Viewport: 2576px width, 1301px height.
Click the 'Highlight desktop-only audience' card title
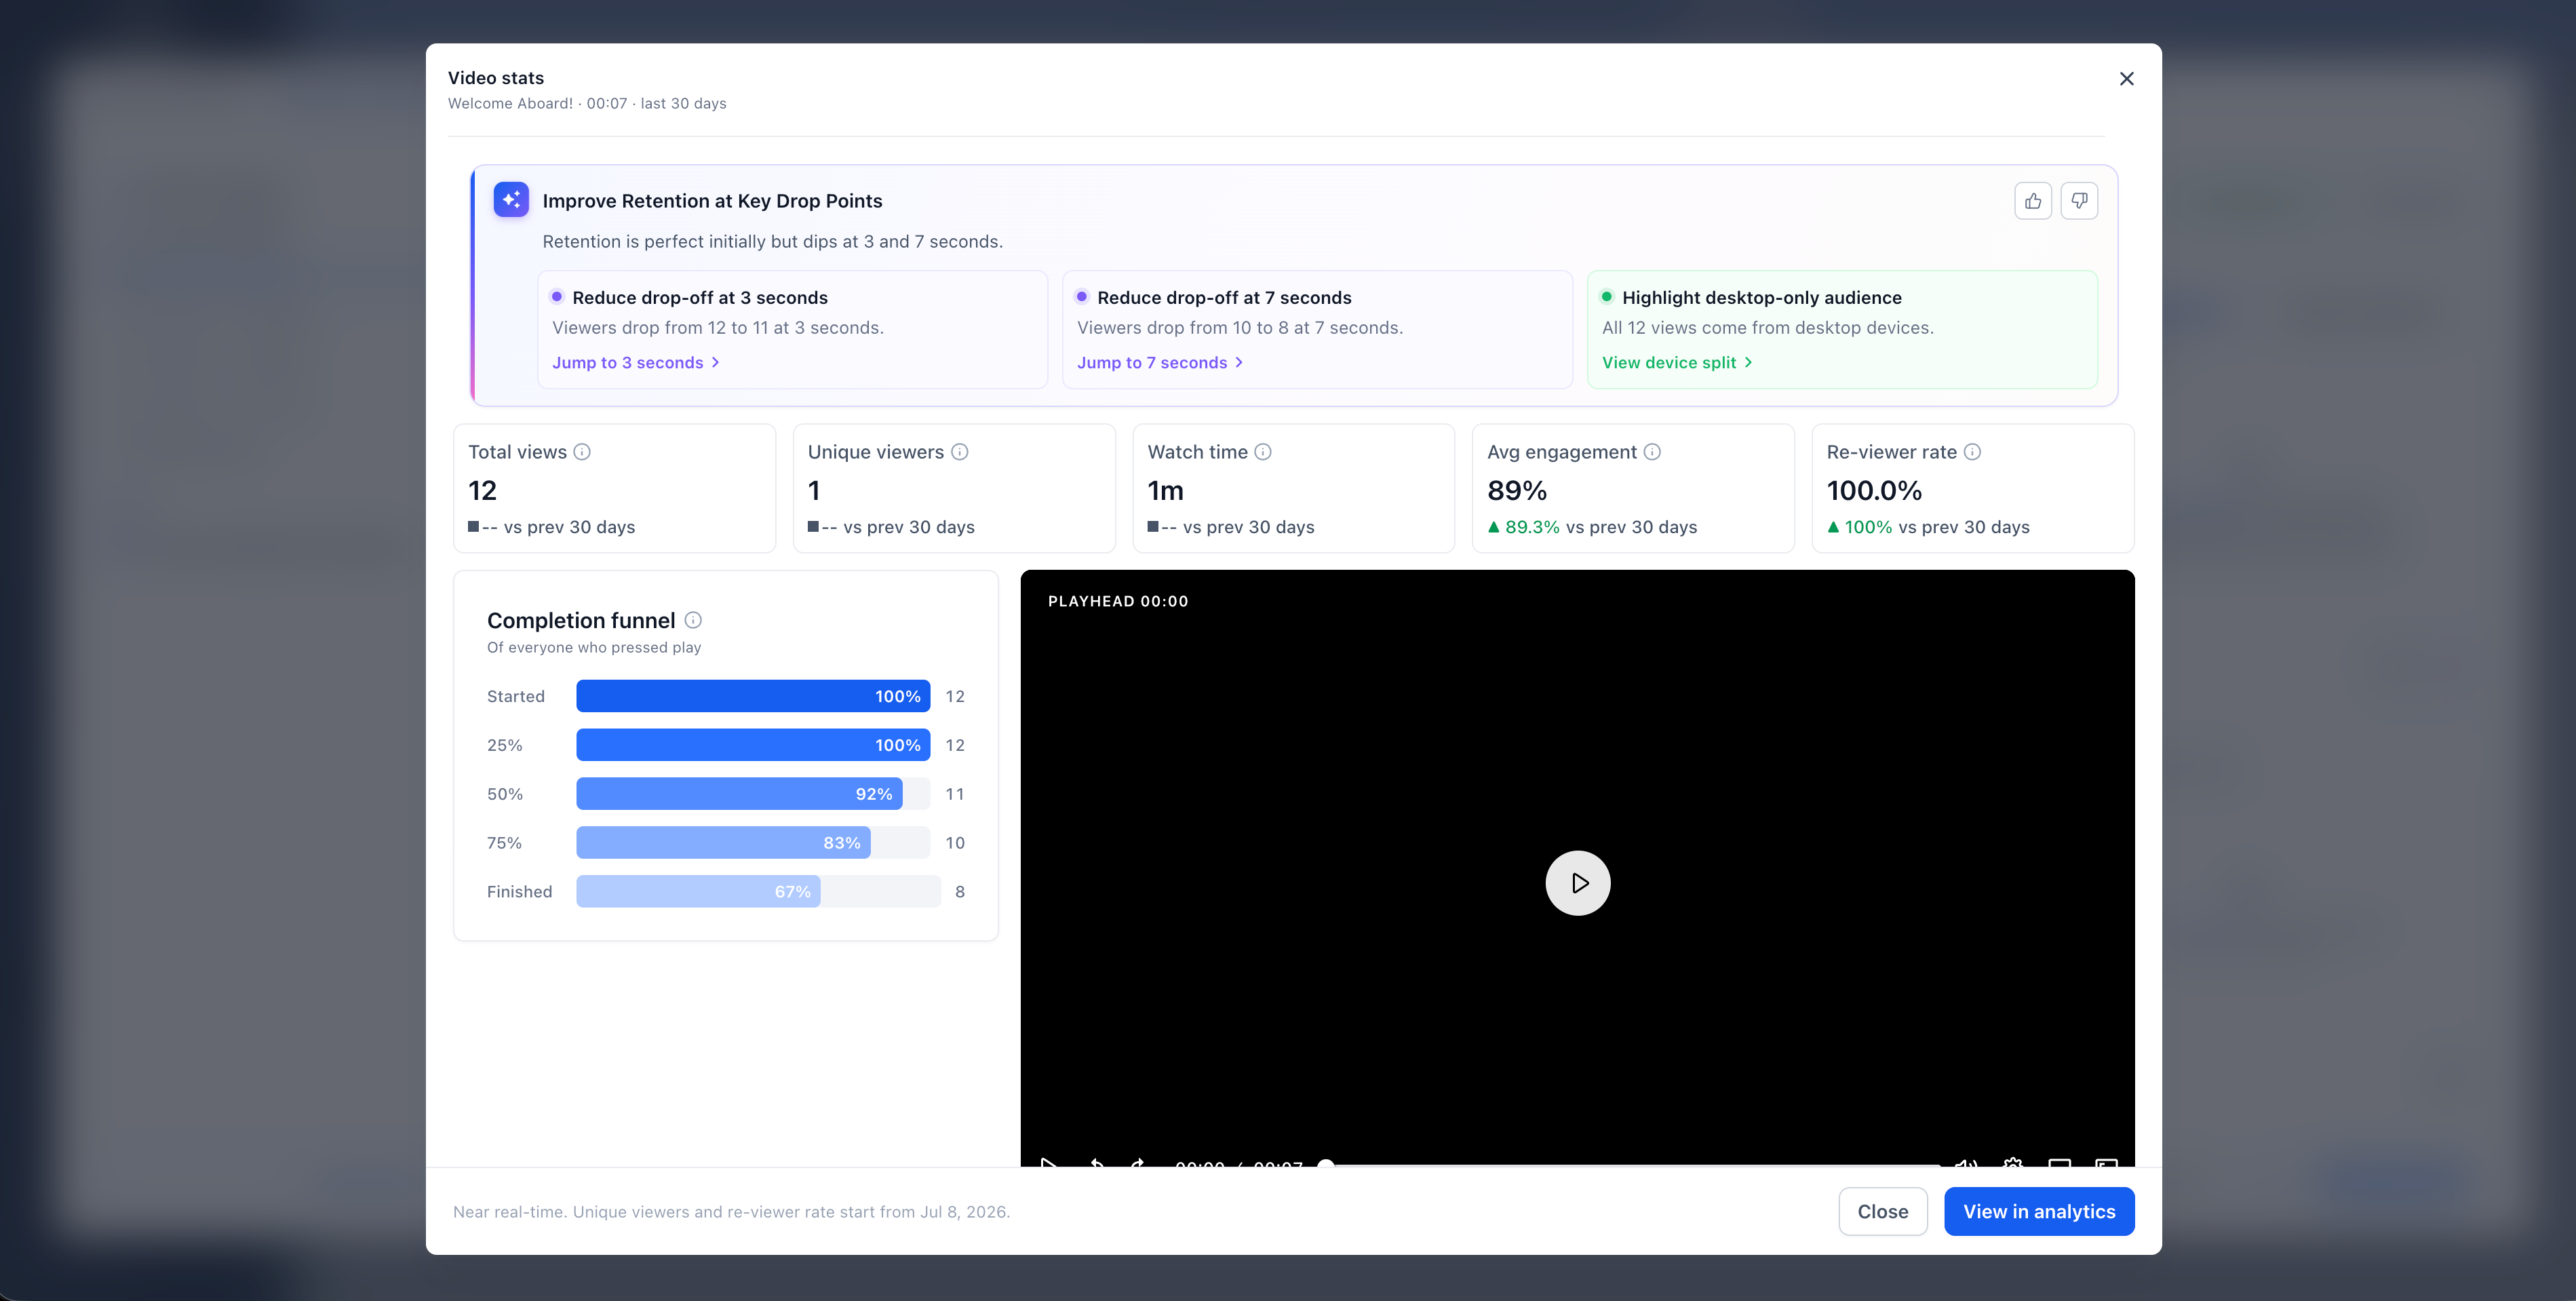[x=1762, y=298]
